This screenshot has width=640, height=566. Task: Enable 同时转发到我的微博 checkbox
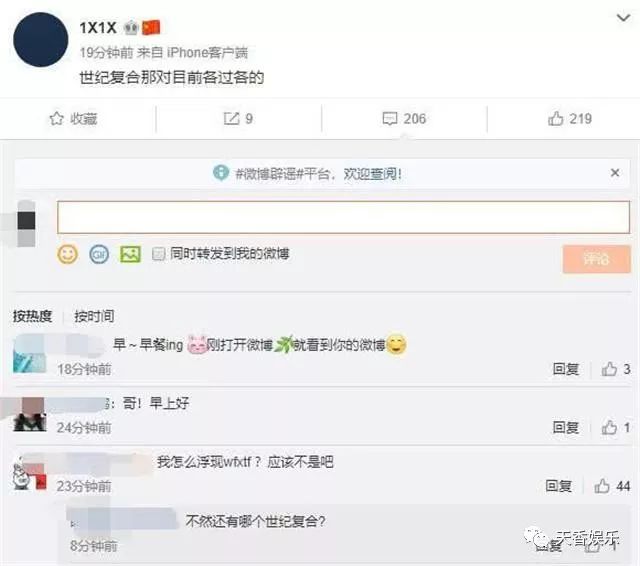158,254
